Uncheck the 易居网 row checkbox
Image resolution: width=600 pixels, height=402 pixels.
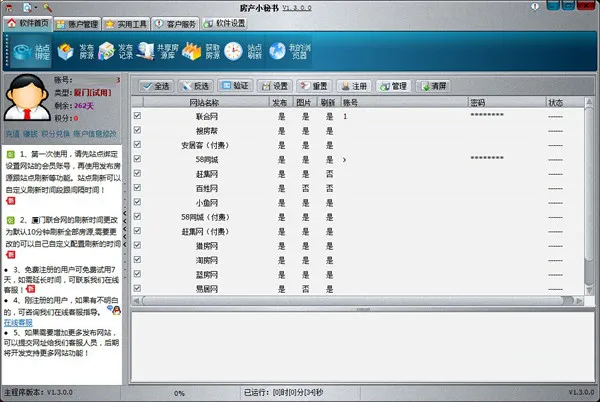(137, 288)
